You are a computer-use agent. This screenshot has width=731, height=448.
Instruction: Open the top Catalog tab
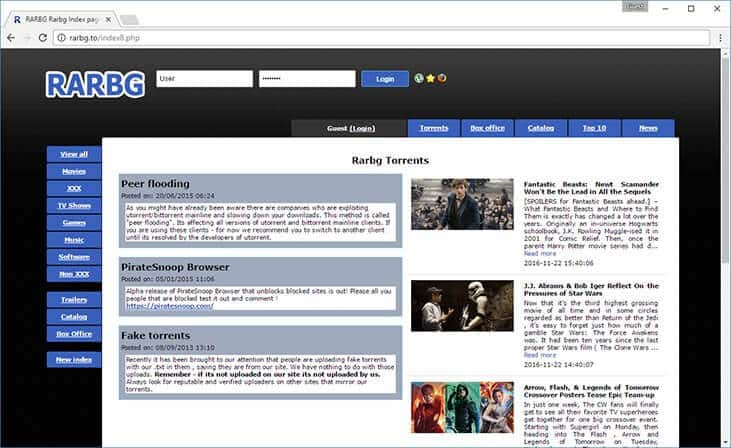click(x=541, y=128)
